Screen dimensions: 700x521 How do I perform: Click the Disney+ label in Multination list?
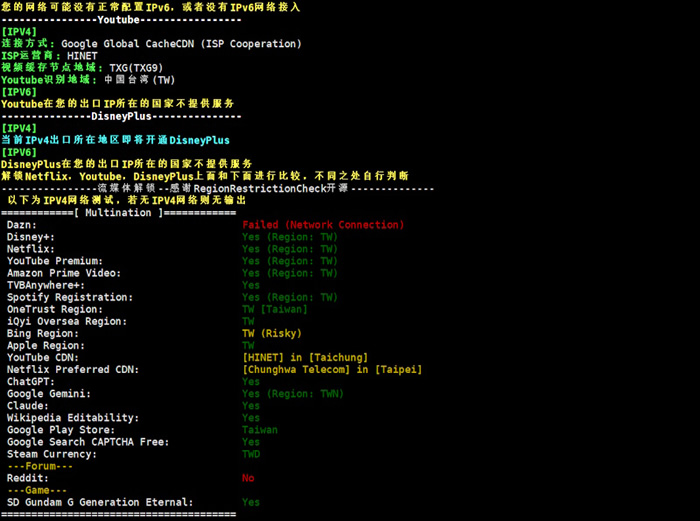pos(31,237)
